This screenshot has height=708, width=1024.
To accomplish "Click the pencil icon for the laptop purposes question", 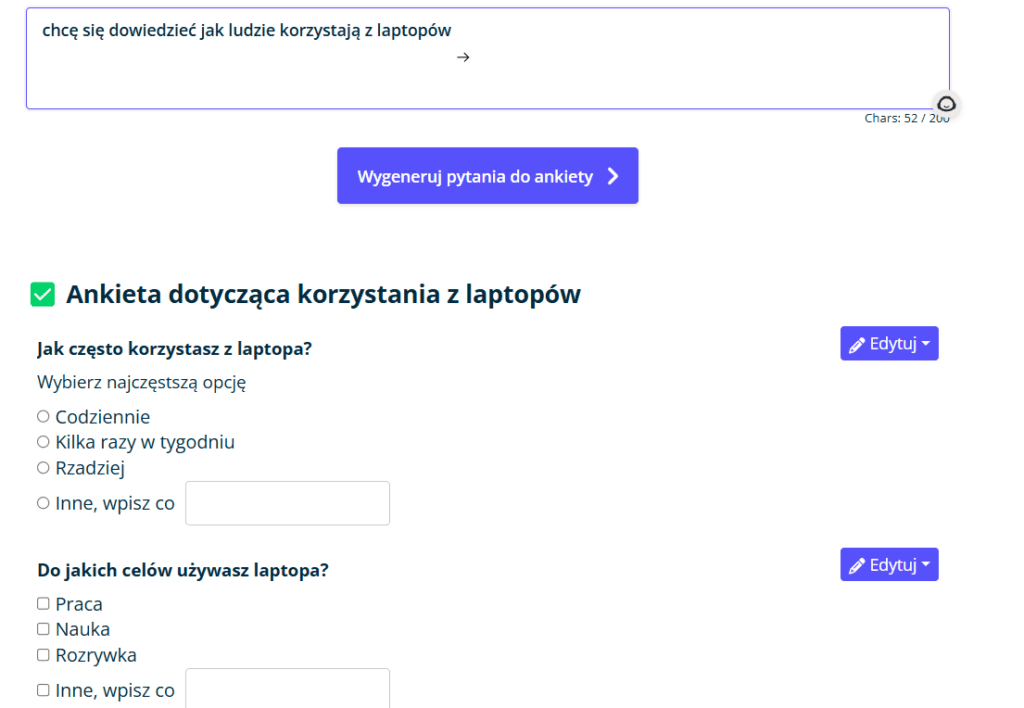I will click(856, 566).
